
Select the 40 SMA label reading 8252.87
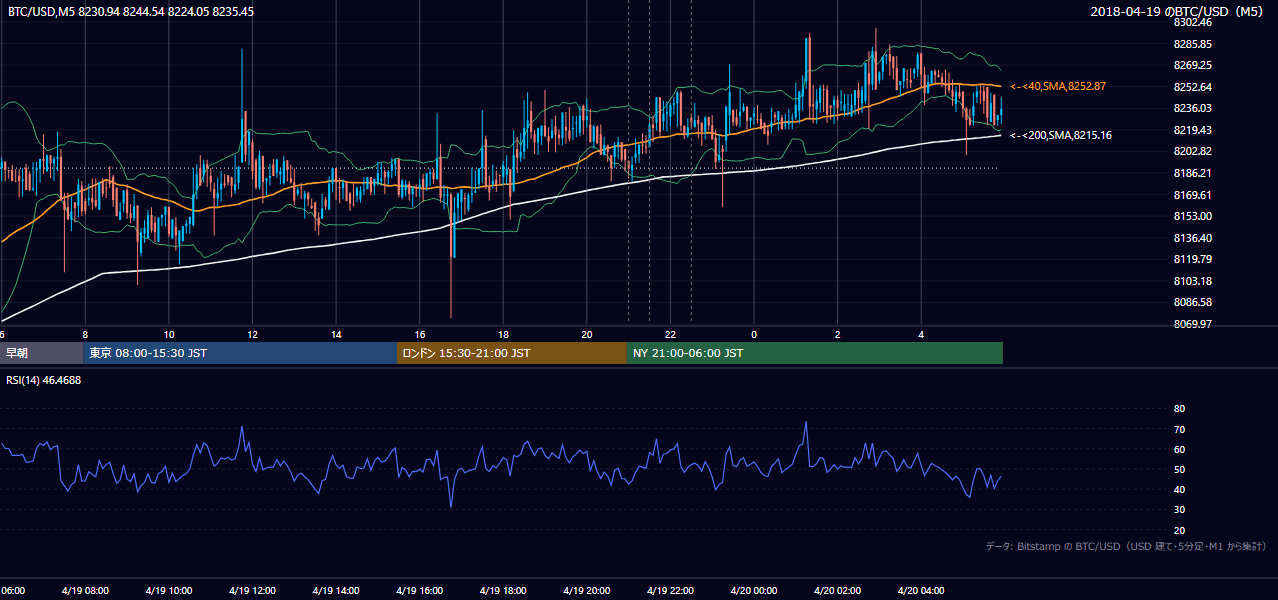coord(1058,87)
